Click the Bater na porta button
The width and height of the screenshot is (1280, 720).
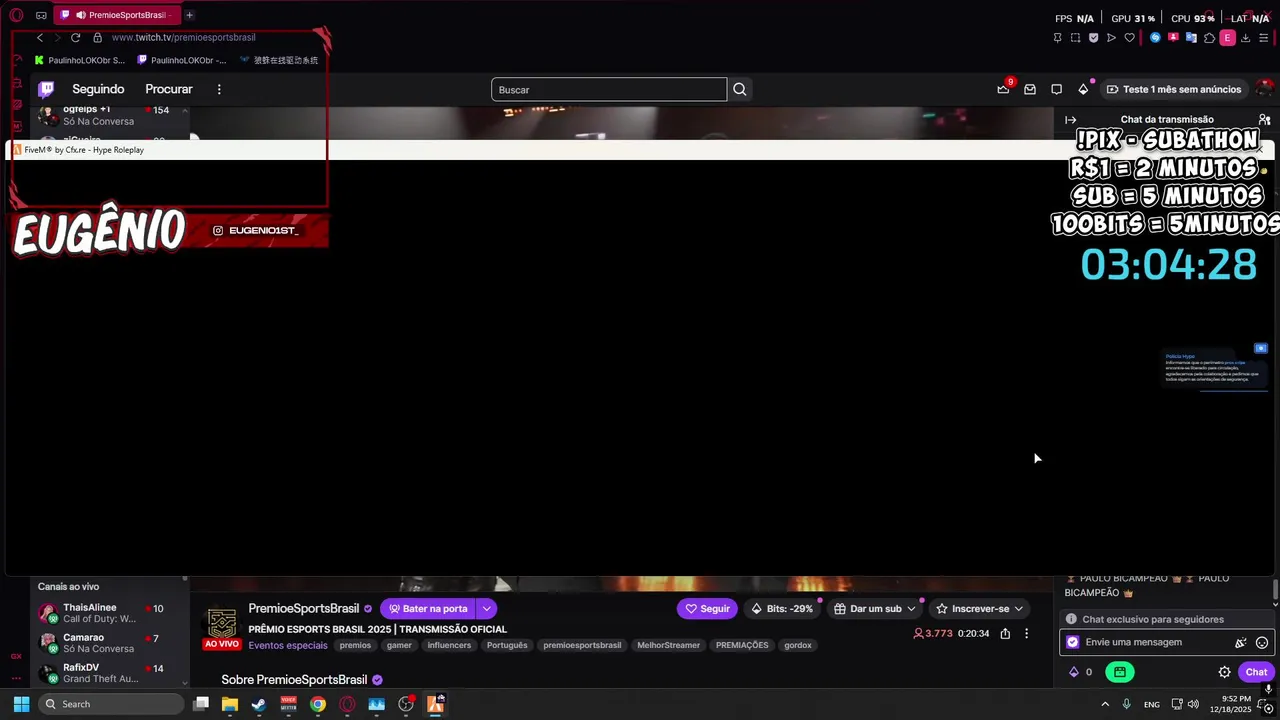(x=428, y=608)
